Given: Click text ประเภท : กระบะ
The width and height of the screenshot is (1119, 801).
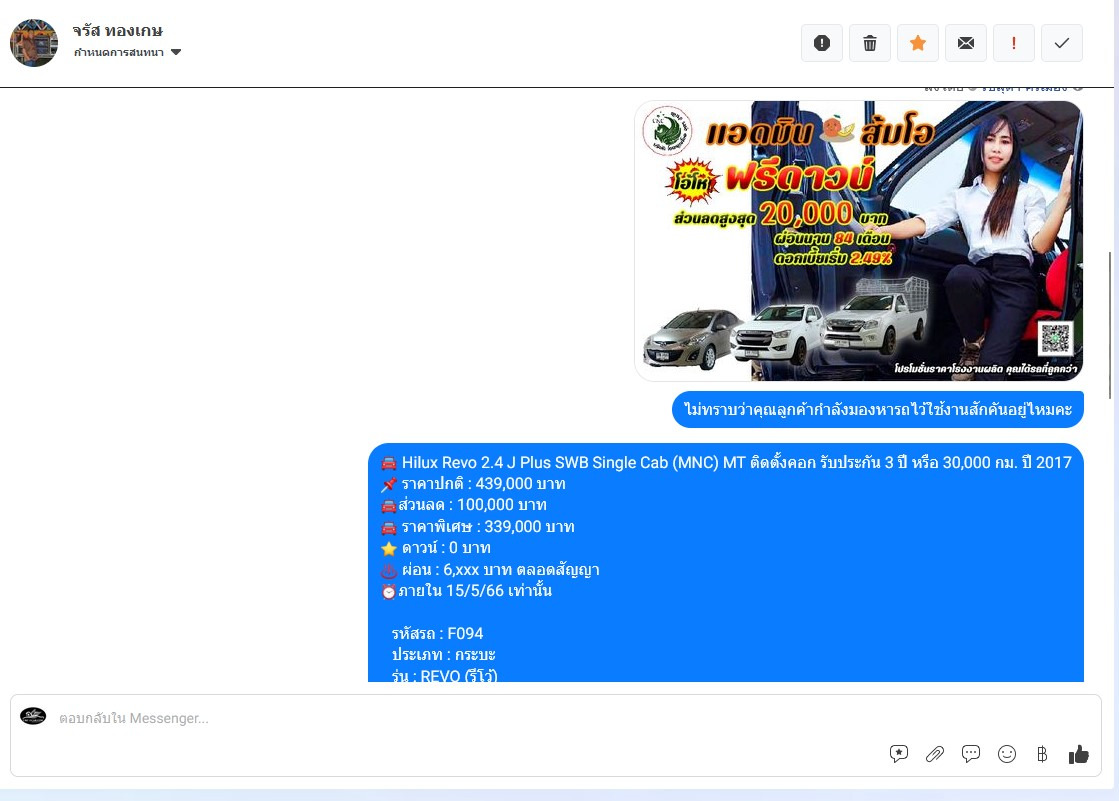Looking at the screenshot, I should pos(443,655).
